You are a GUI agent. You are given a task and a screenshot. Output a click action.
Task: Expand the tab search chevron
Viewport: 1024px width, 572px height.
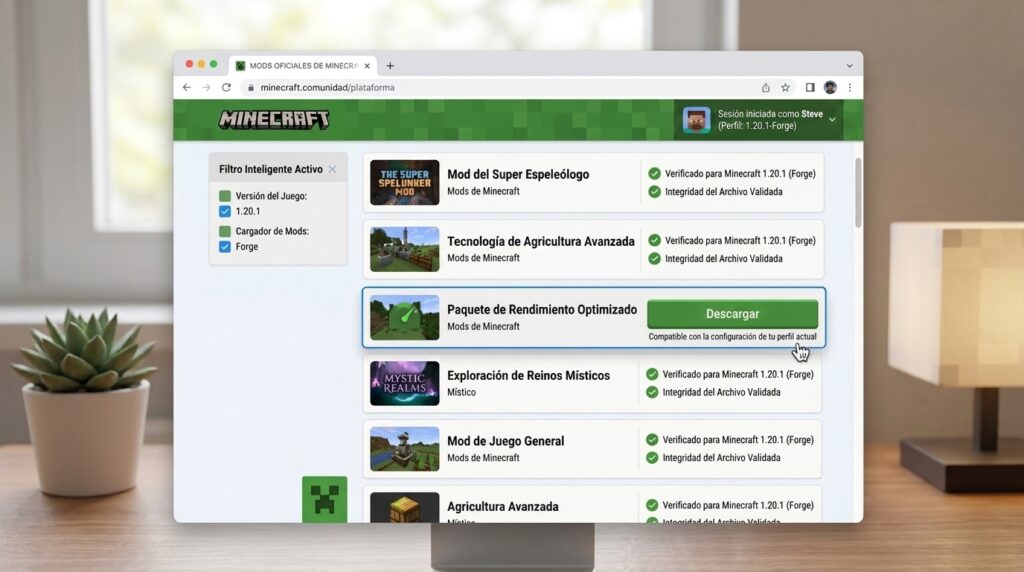point(849,66)
